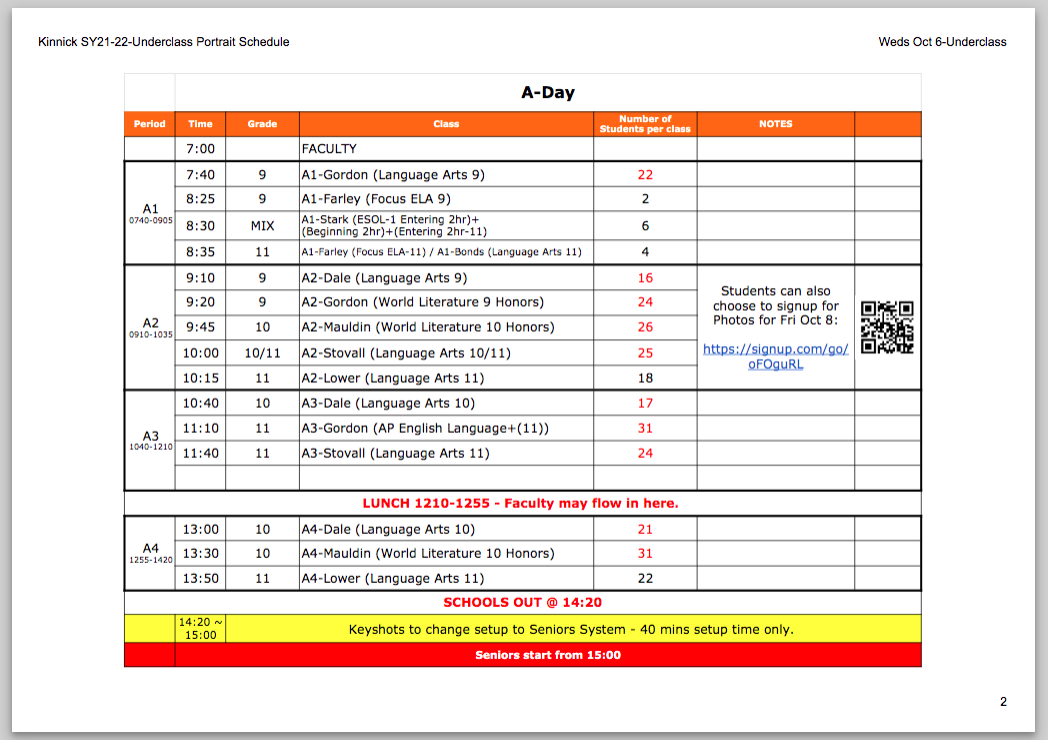Select the Period column header
1048x740 pixels.
149,124
